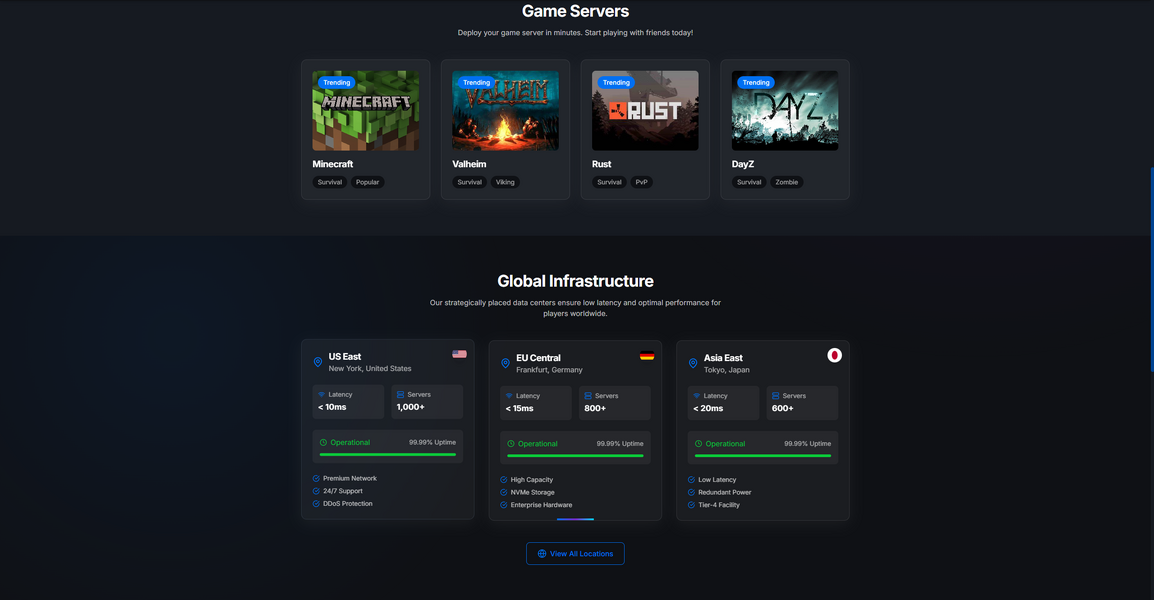This screenshot has width=1154, height=600.
Task: Click the Survival tag on Rust card
Action: click(x=609, y=182)
